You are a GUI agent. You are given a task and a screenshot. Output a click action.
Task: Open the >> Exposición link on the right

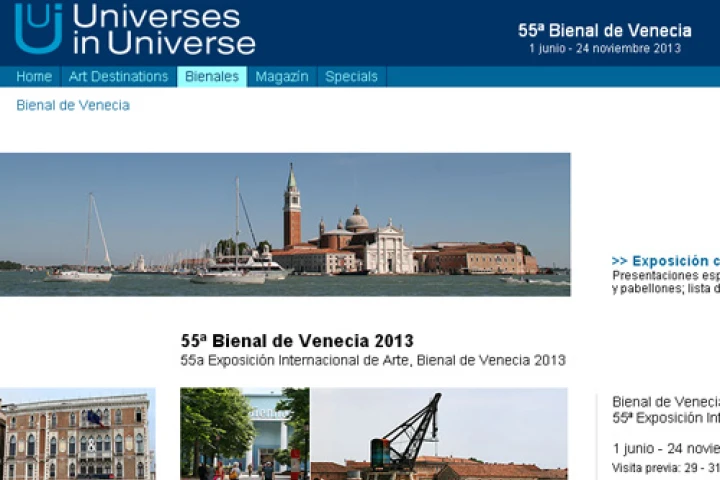(665, 261)
